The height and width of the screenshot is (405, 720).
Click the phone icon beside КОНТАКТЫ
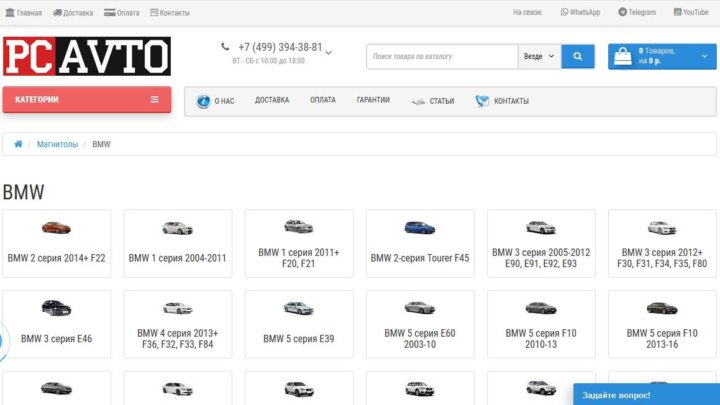pyautogui.click(x=482, y=101)
